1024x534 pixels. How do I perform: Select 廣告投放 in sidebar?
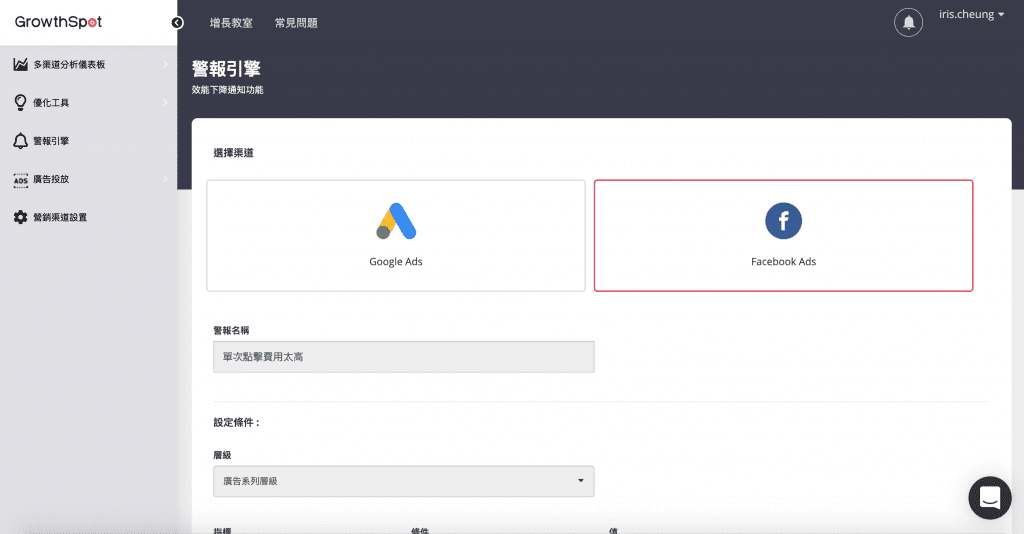pos(51,179)
